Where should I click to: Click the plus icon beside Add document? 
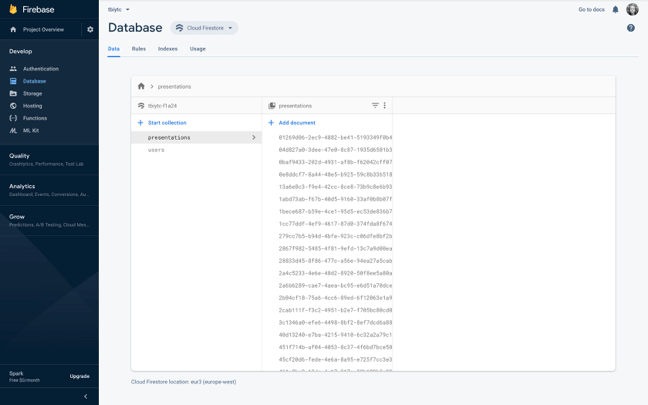(271, 123)
